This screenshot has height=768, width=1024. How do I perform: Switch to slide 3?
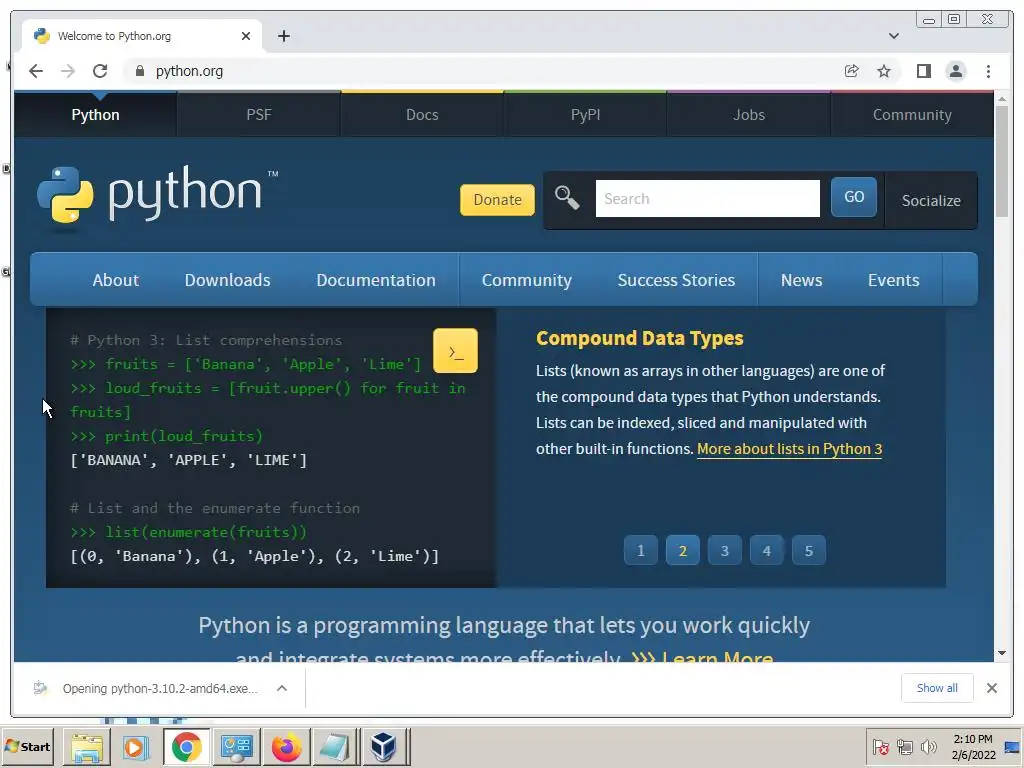724,551
